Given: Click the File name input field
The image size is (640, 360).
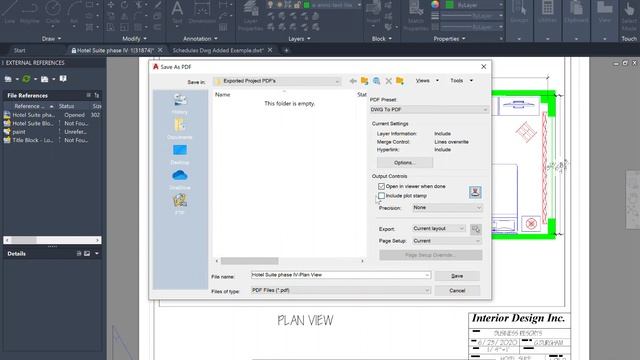Looking at the screenshot, I should (x=340, y=275).
